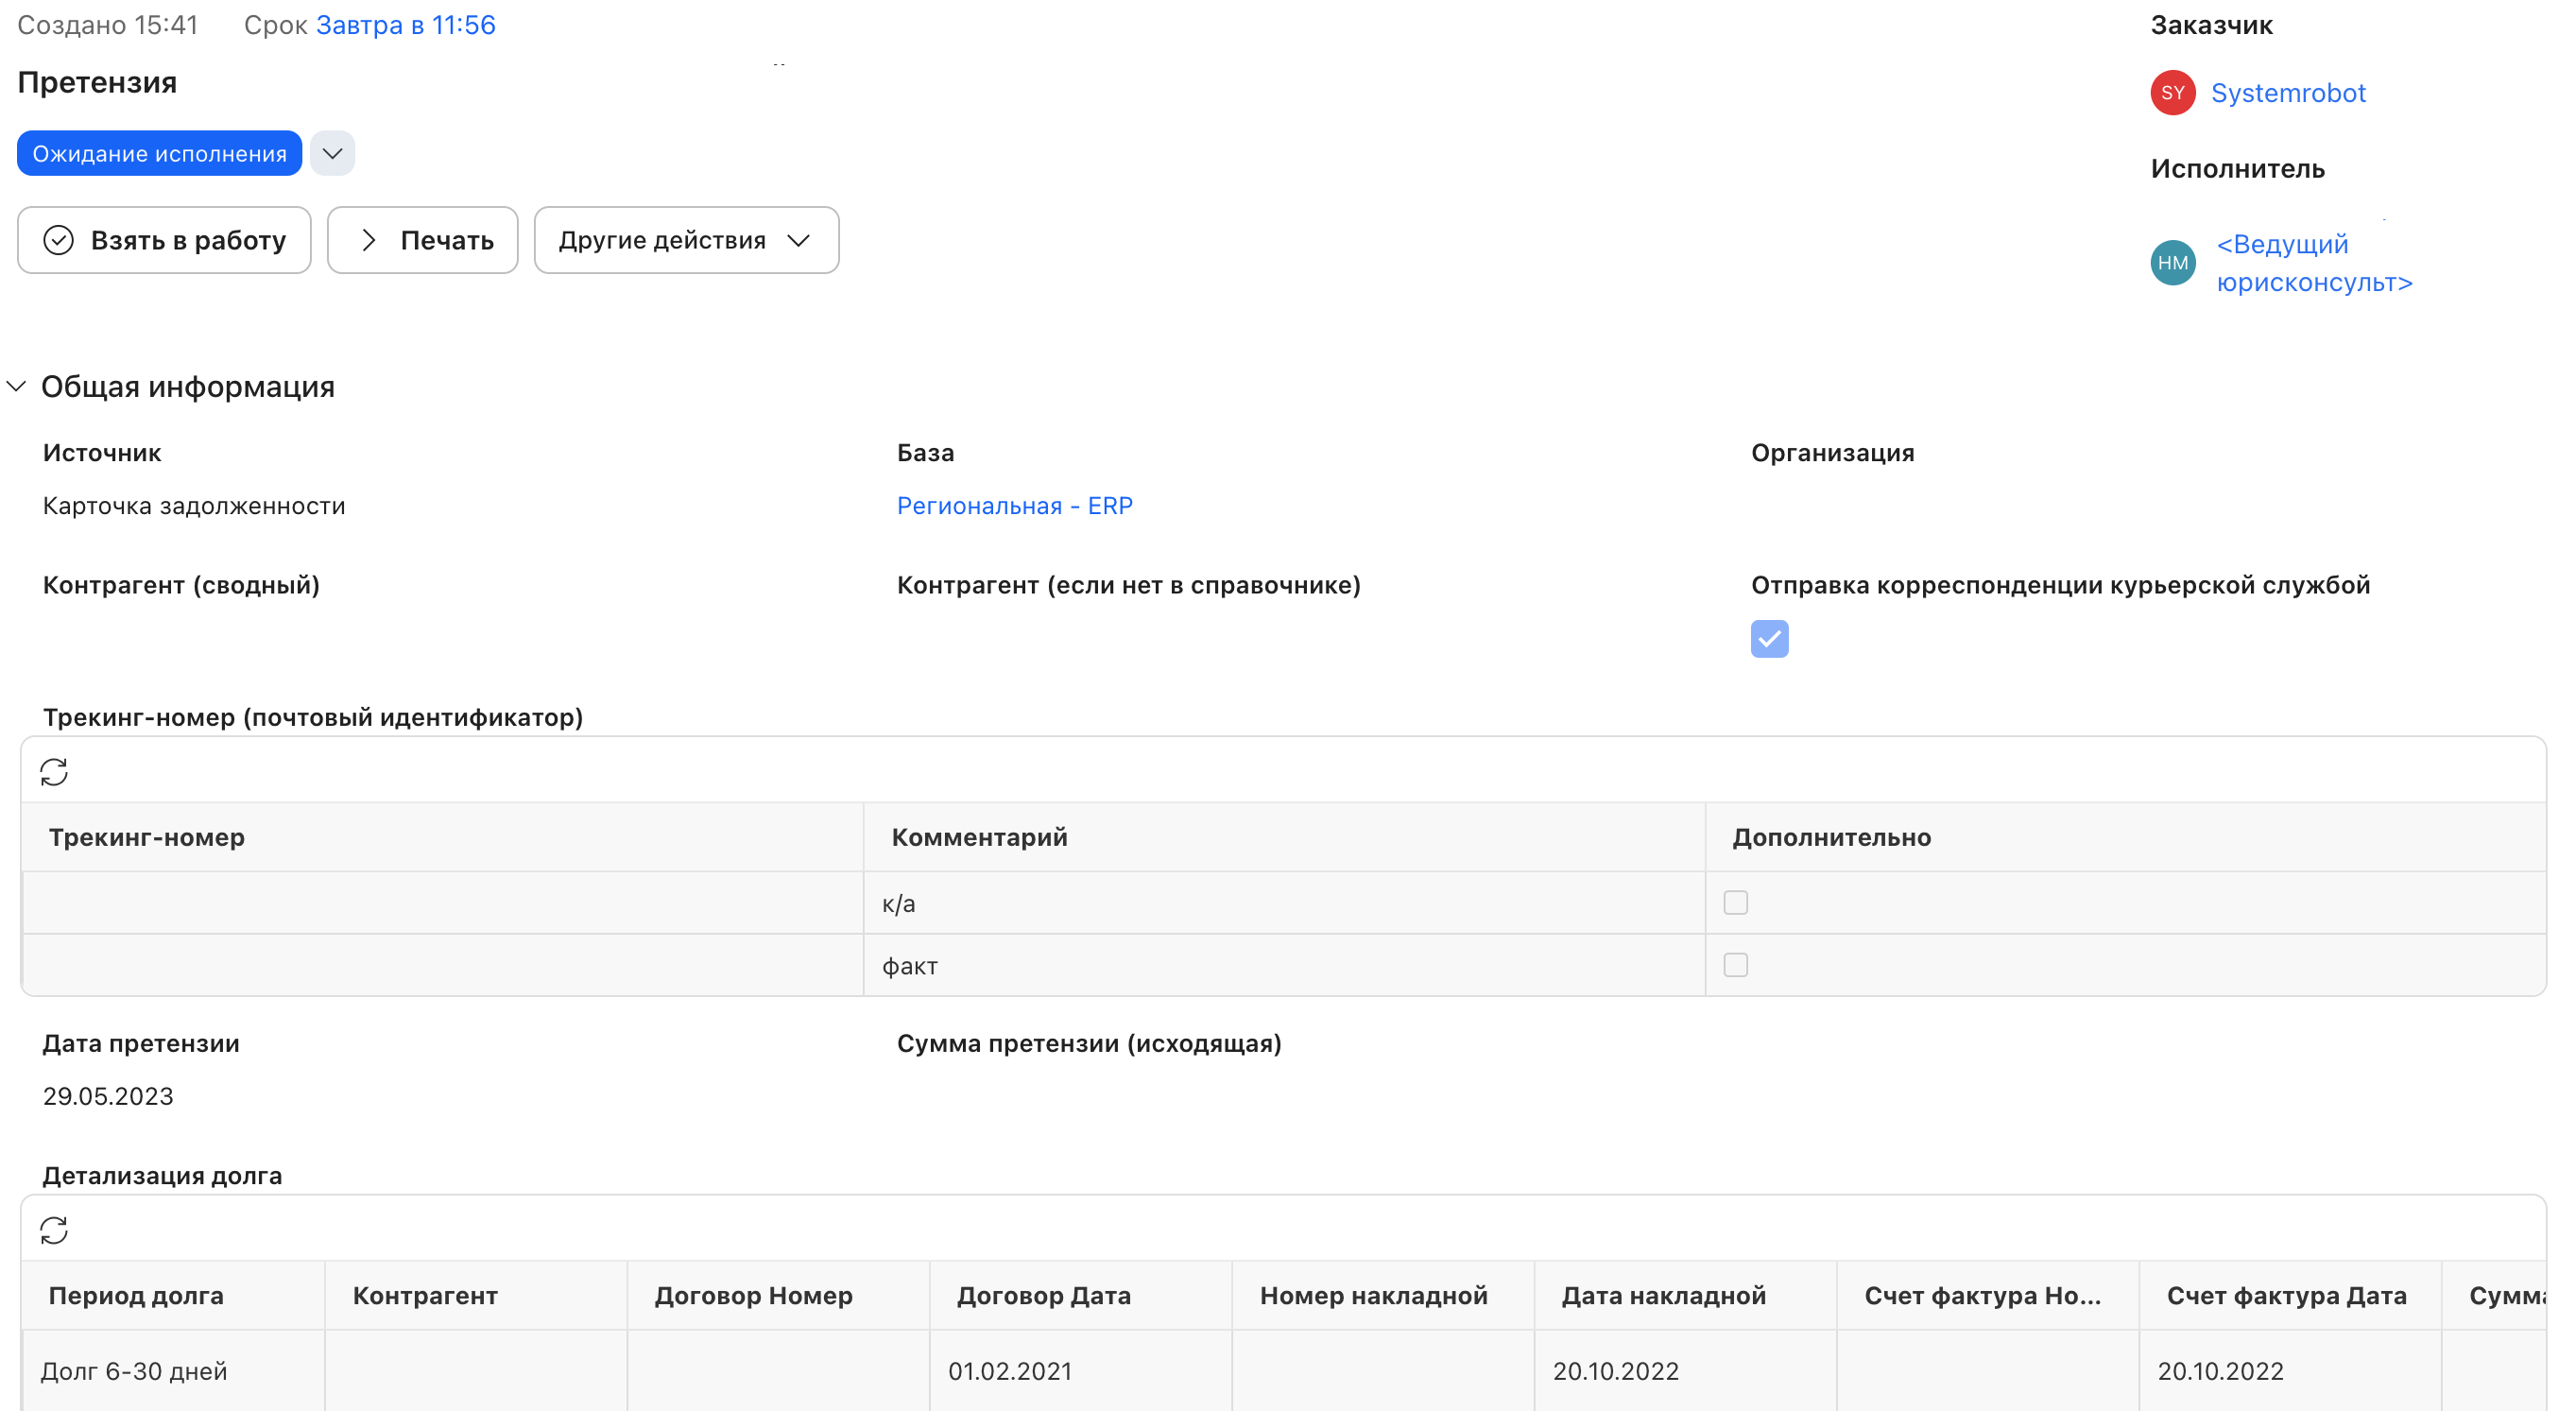This screenshot has width=2576, height=1411.
Task: Refresh the tracking-number table
Action: coord(55,771)
